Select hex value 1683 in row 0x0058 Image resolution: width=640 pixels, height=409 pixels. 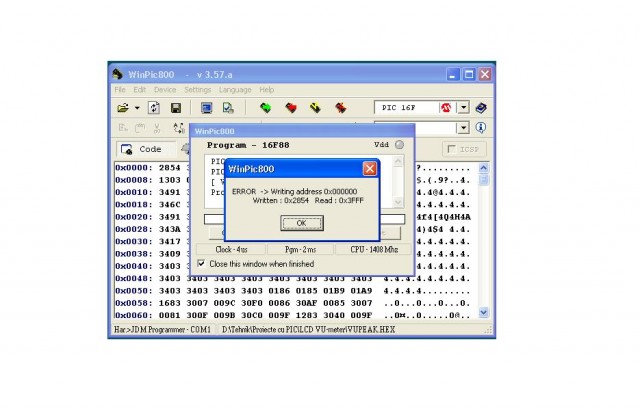click(170, 303)
